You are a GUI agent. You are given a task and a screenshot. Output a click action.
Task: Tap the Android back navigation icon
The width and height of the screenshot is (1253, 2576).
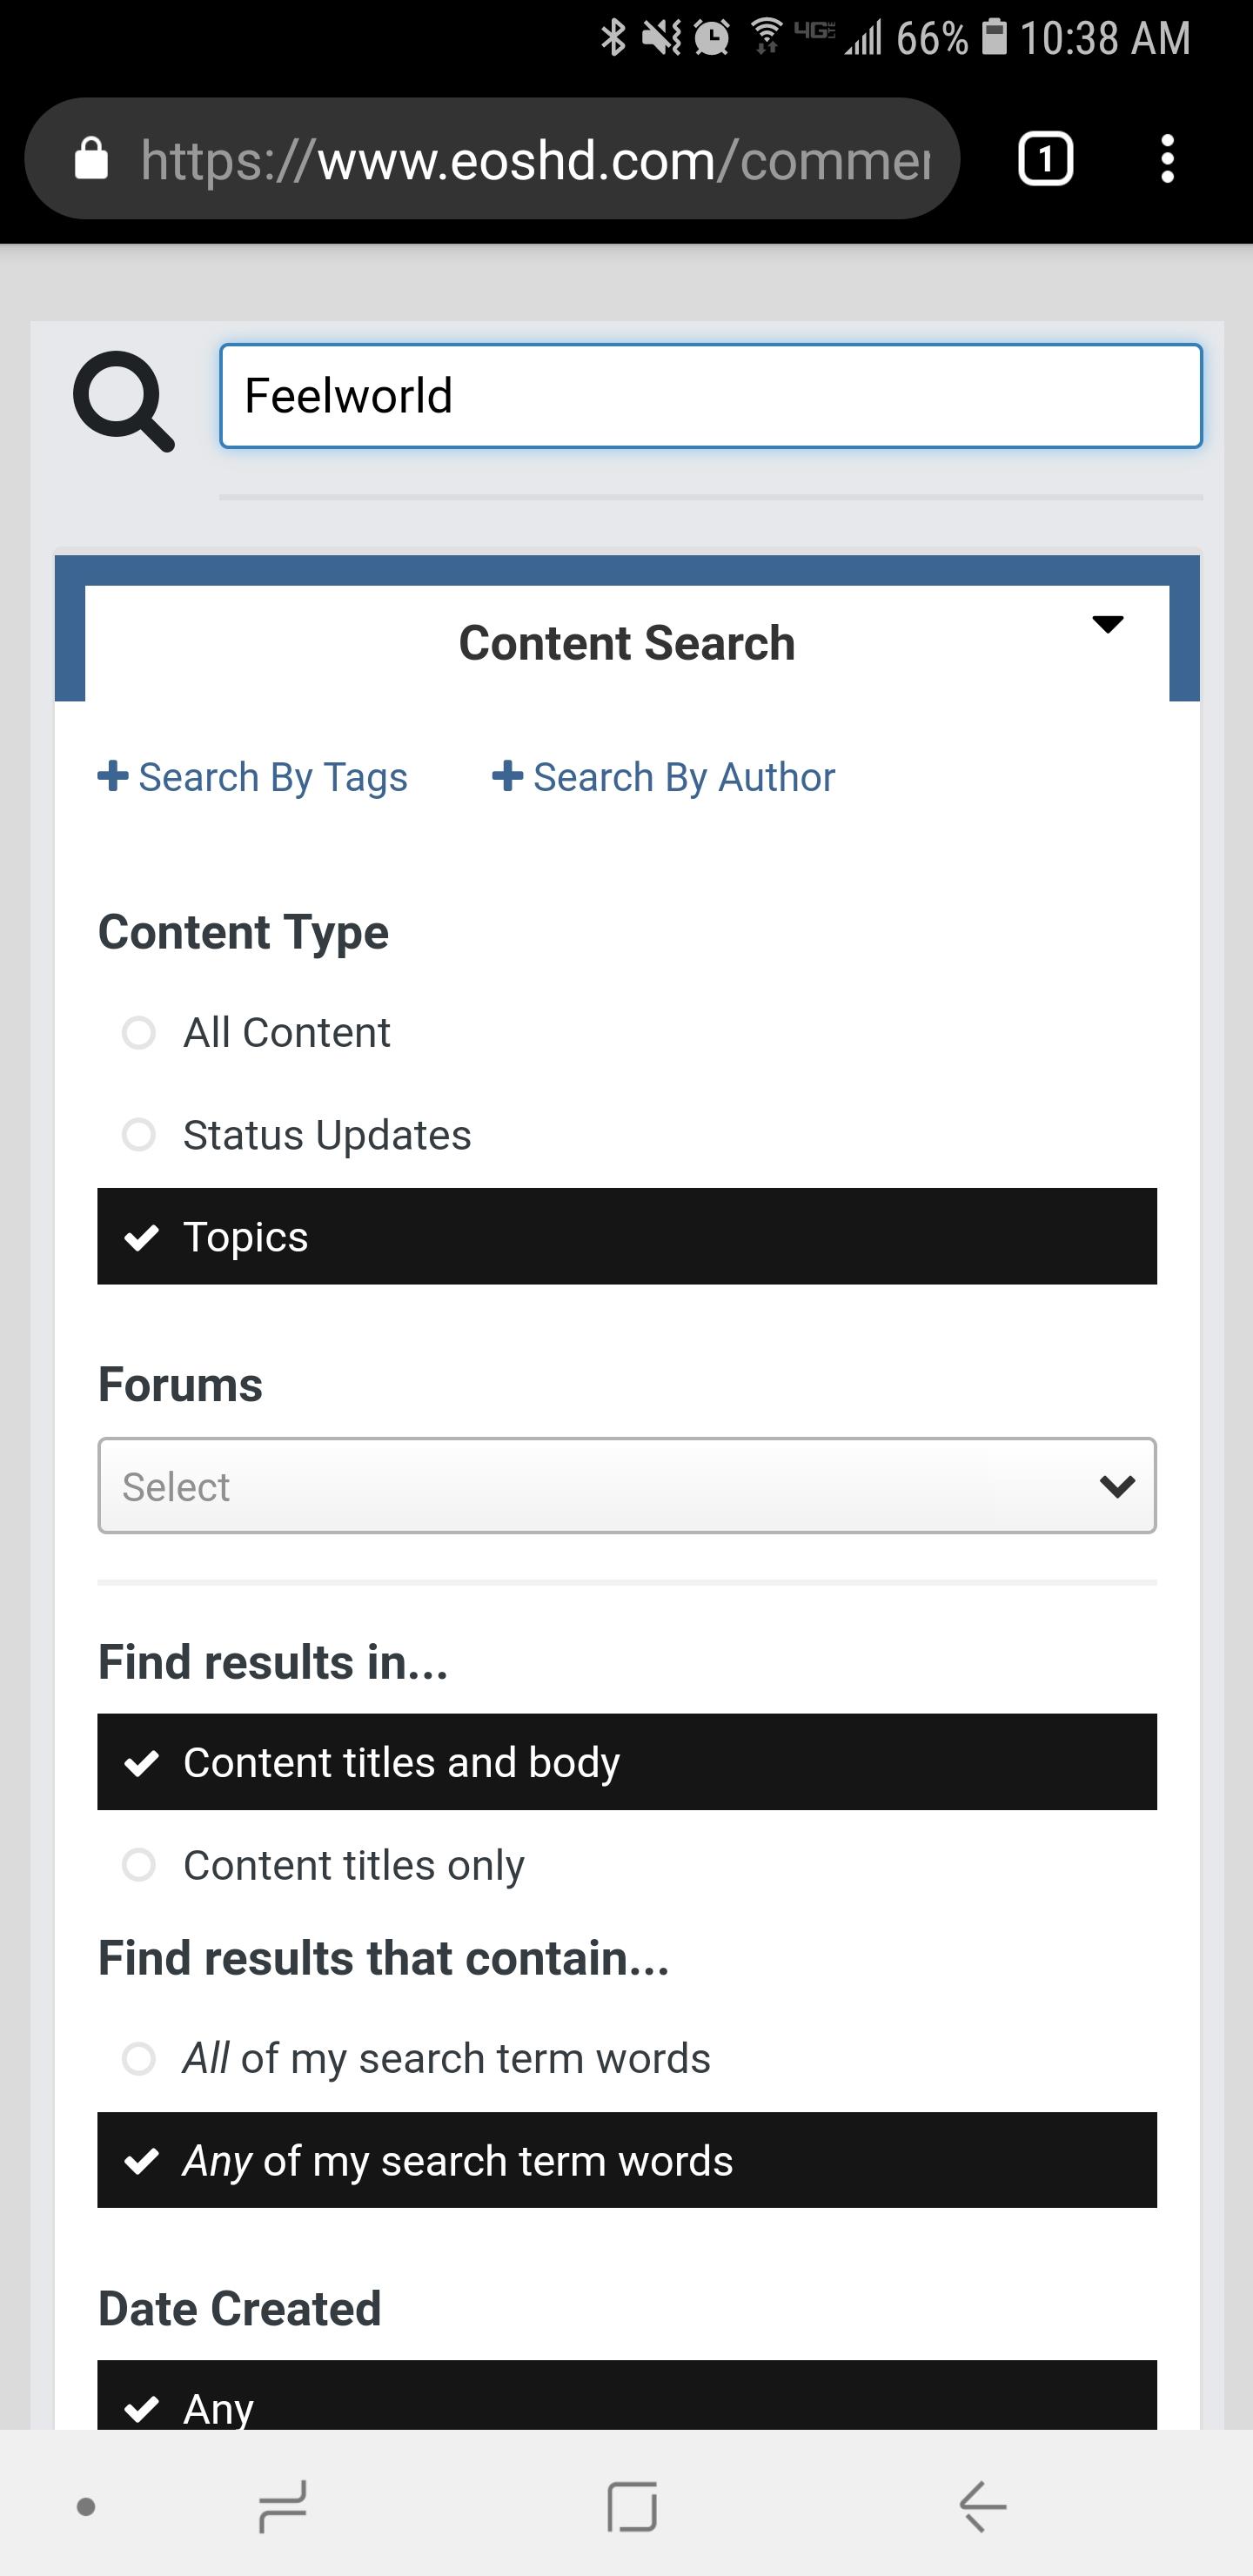[982, 2506]
